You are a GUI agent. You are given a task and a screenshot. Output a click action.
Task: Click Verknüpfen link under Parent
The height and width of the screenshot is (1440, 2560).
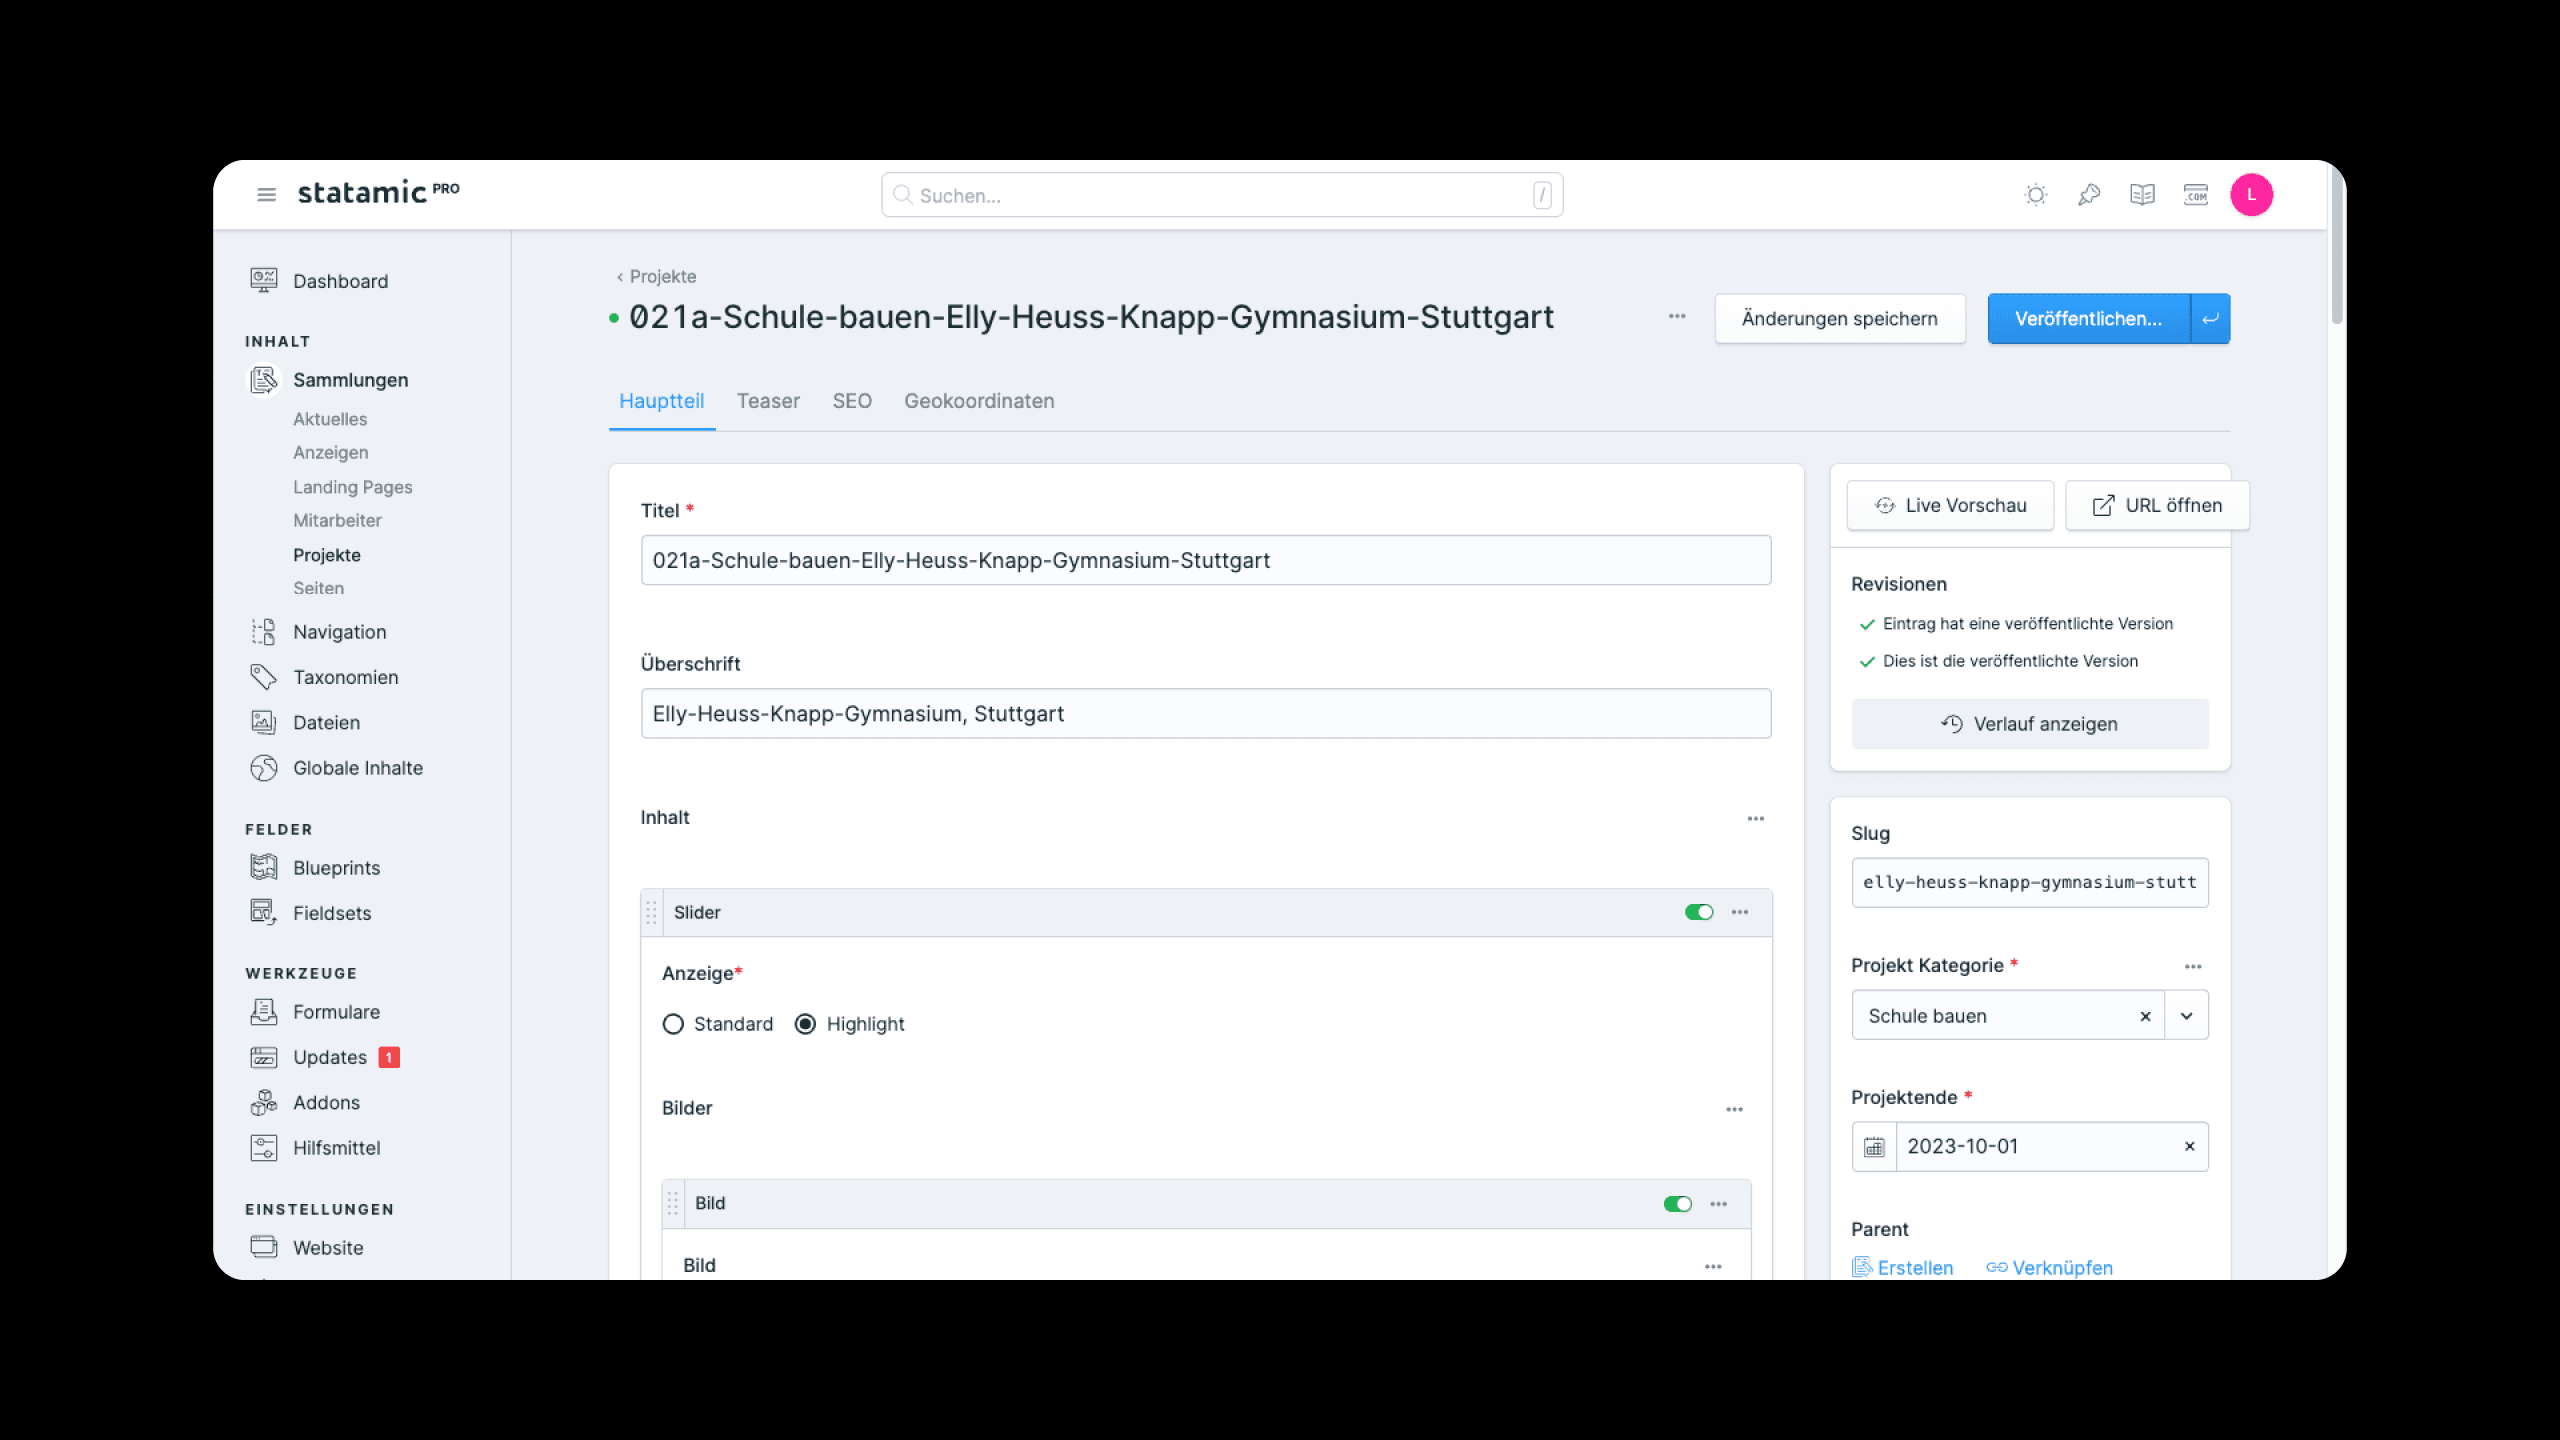click(2049, 1268)
